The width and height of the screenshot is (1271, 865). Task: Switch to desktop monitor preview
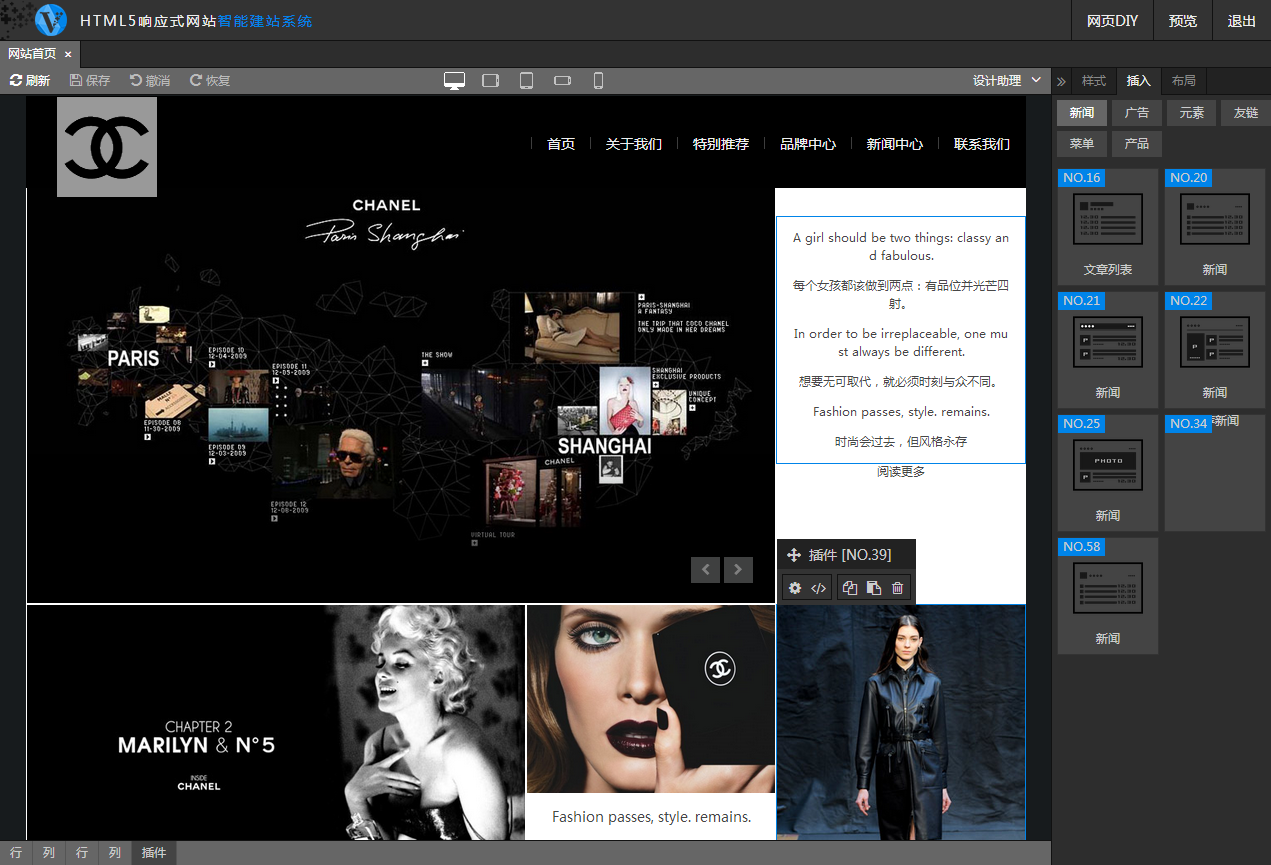coord(454,81)
